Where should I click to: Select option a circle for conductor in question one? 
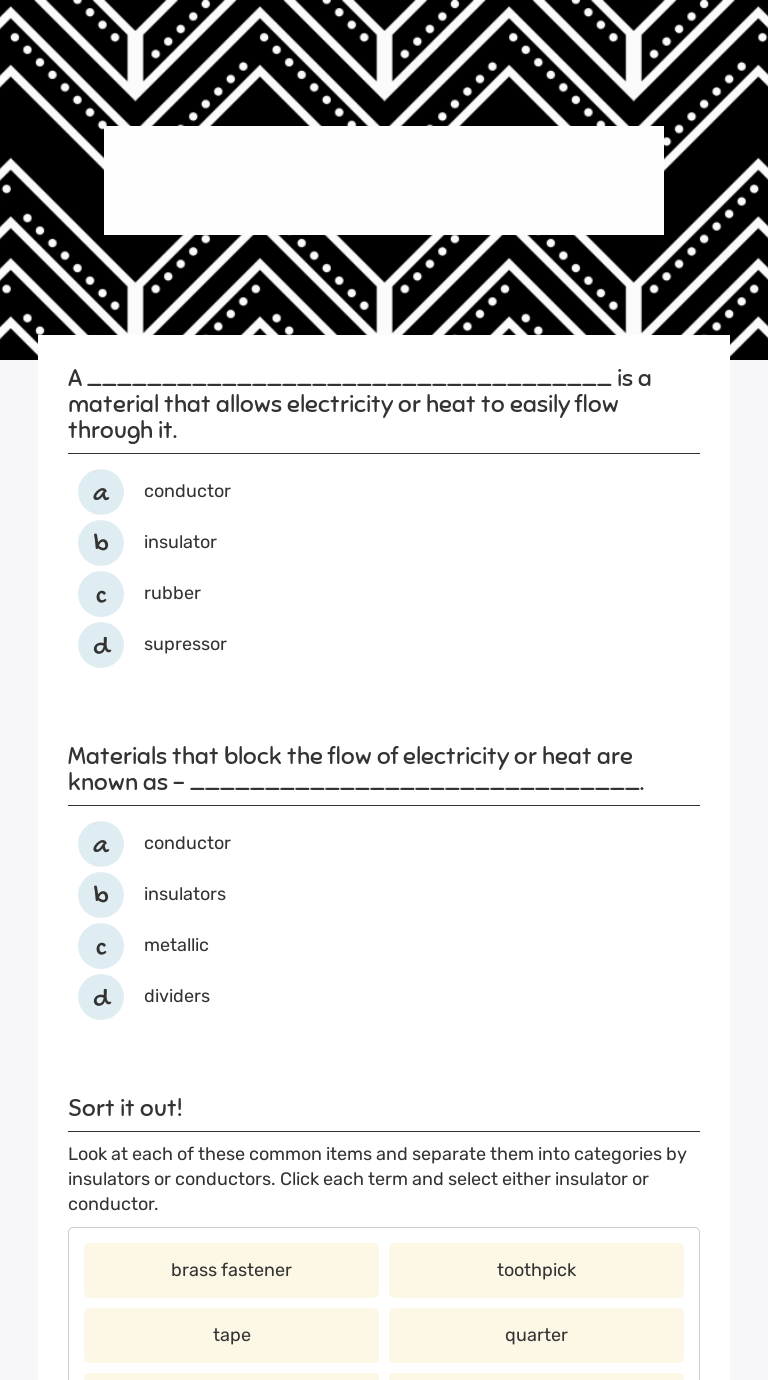click(101, 492)
